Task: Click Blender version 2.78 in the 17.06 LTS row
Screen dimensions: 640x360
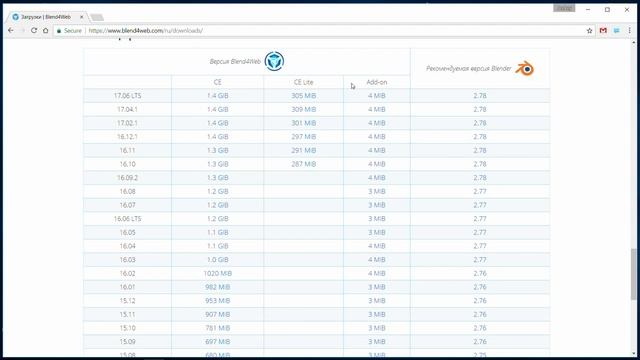Action: [x=480, y=96]
